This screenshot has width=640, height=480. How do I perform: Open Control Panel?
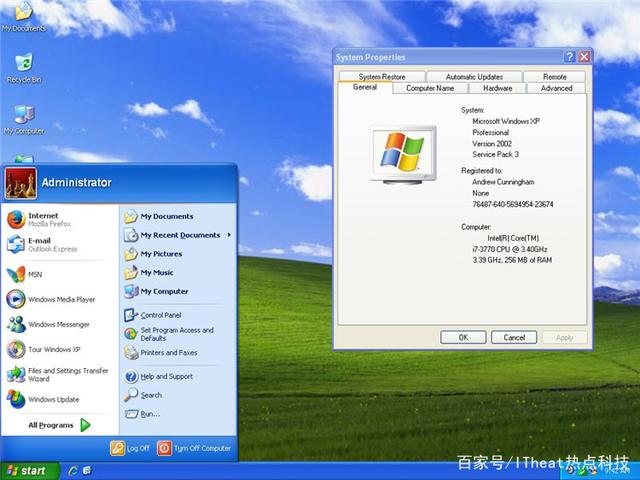coord(153,315)
